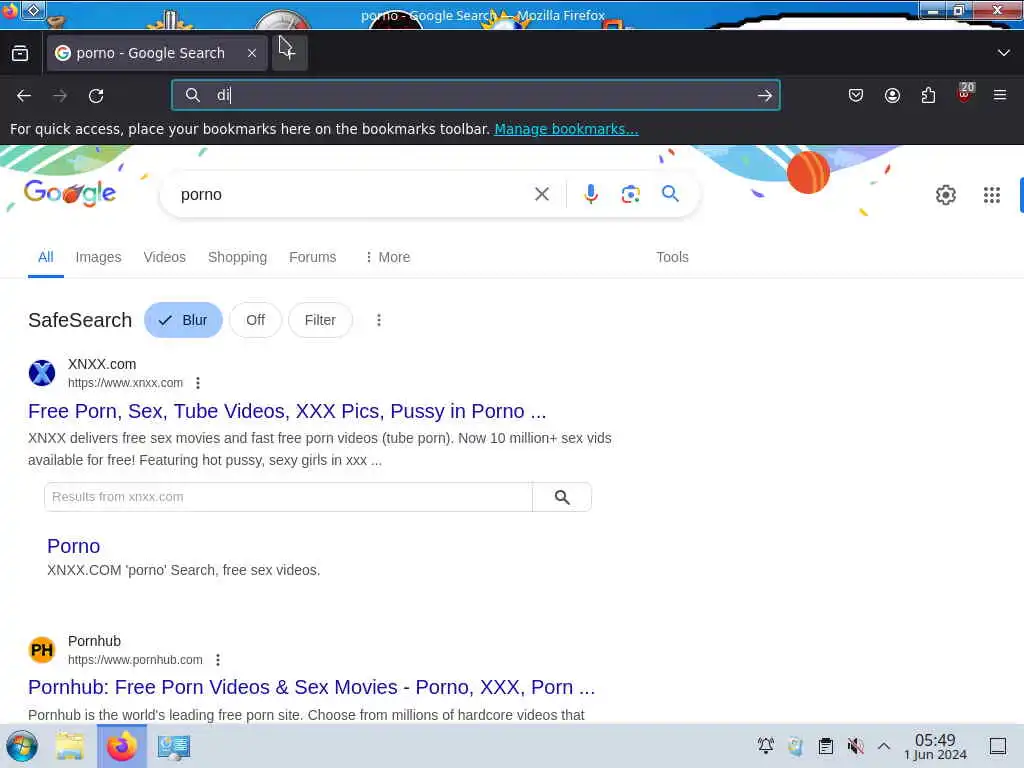Image resolution: width=1024 pixels, height=768 pixels.
Task: Switch to the Images tab
Action: (99, 257)
